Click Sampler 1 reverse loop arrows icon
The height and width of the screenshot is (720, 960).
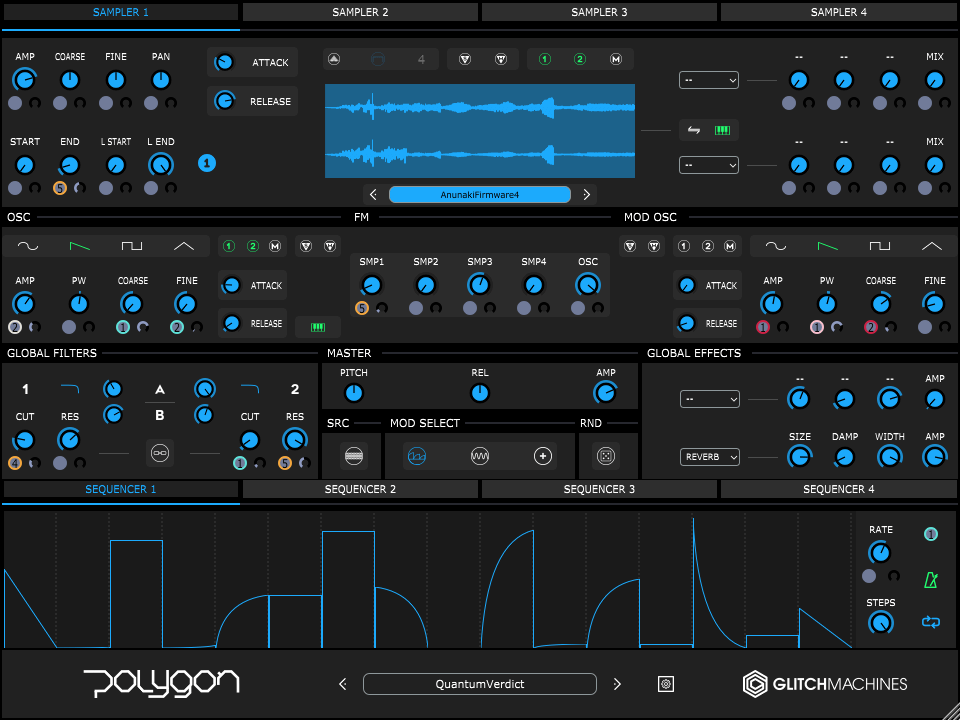pos(694,130)
